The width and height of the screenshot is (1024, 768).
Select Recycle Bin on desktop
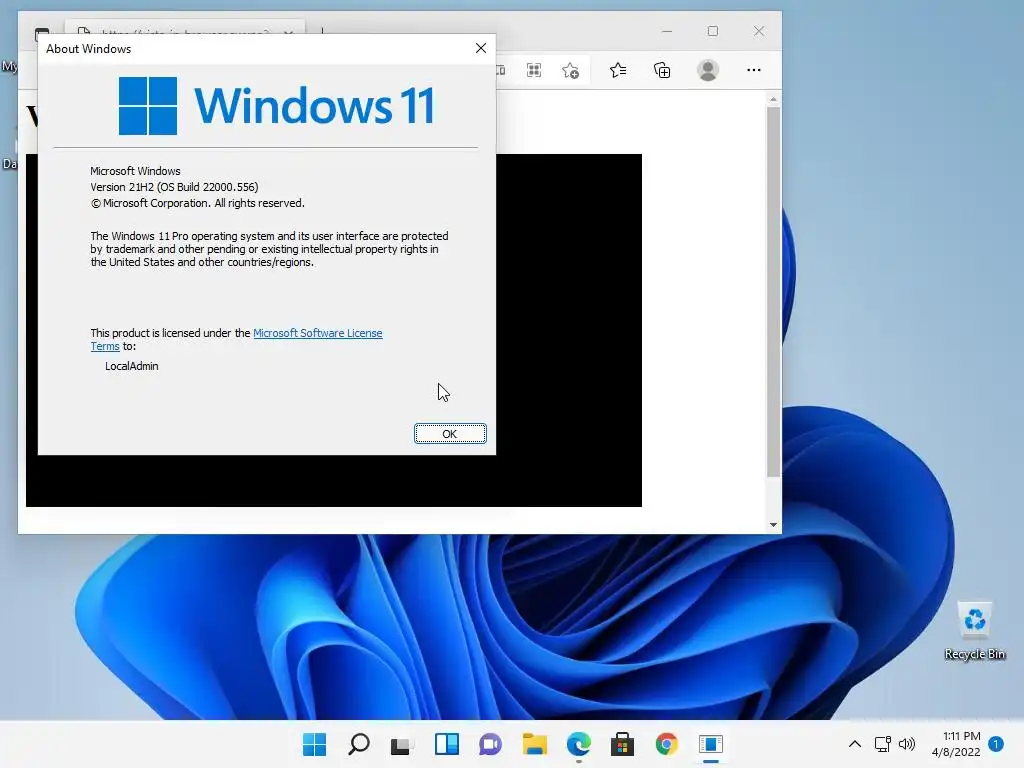tap(974, 630)
